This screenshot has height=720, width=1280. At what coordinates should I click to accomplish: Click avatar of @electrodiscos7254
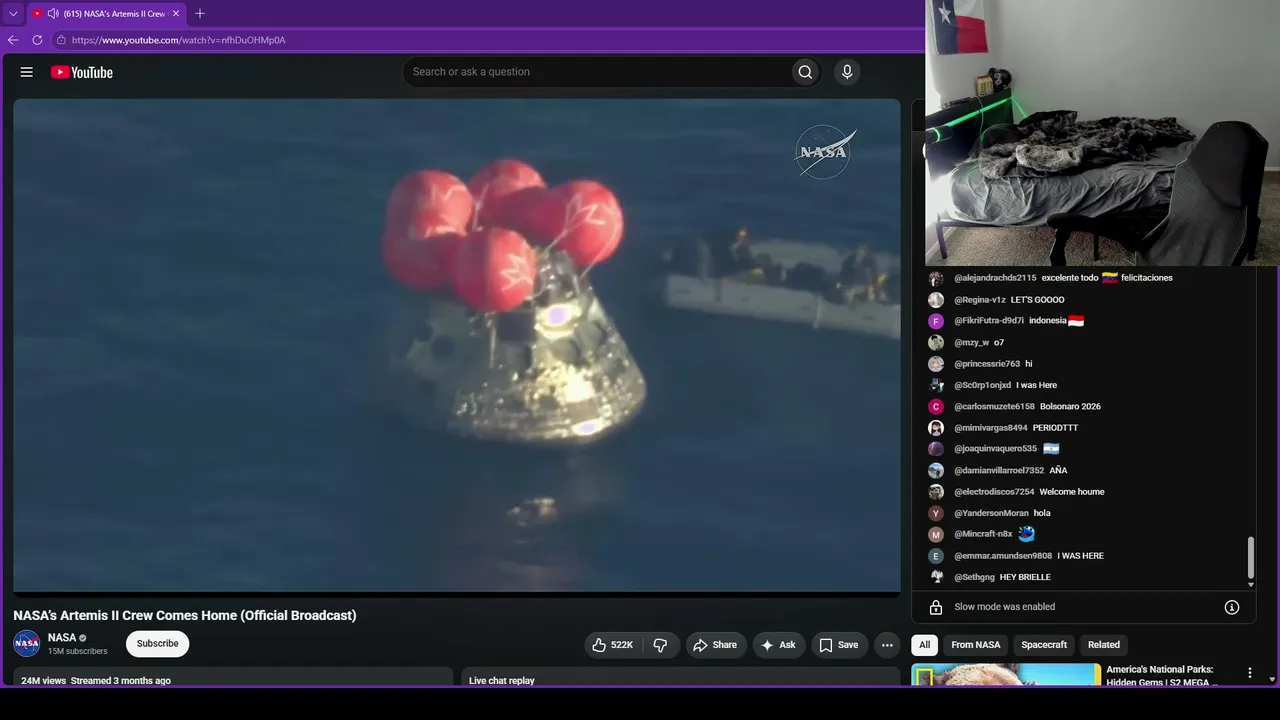tap(936, 492)
